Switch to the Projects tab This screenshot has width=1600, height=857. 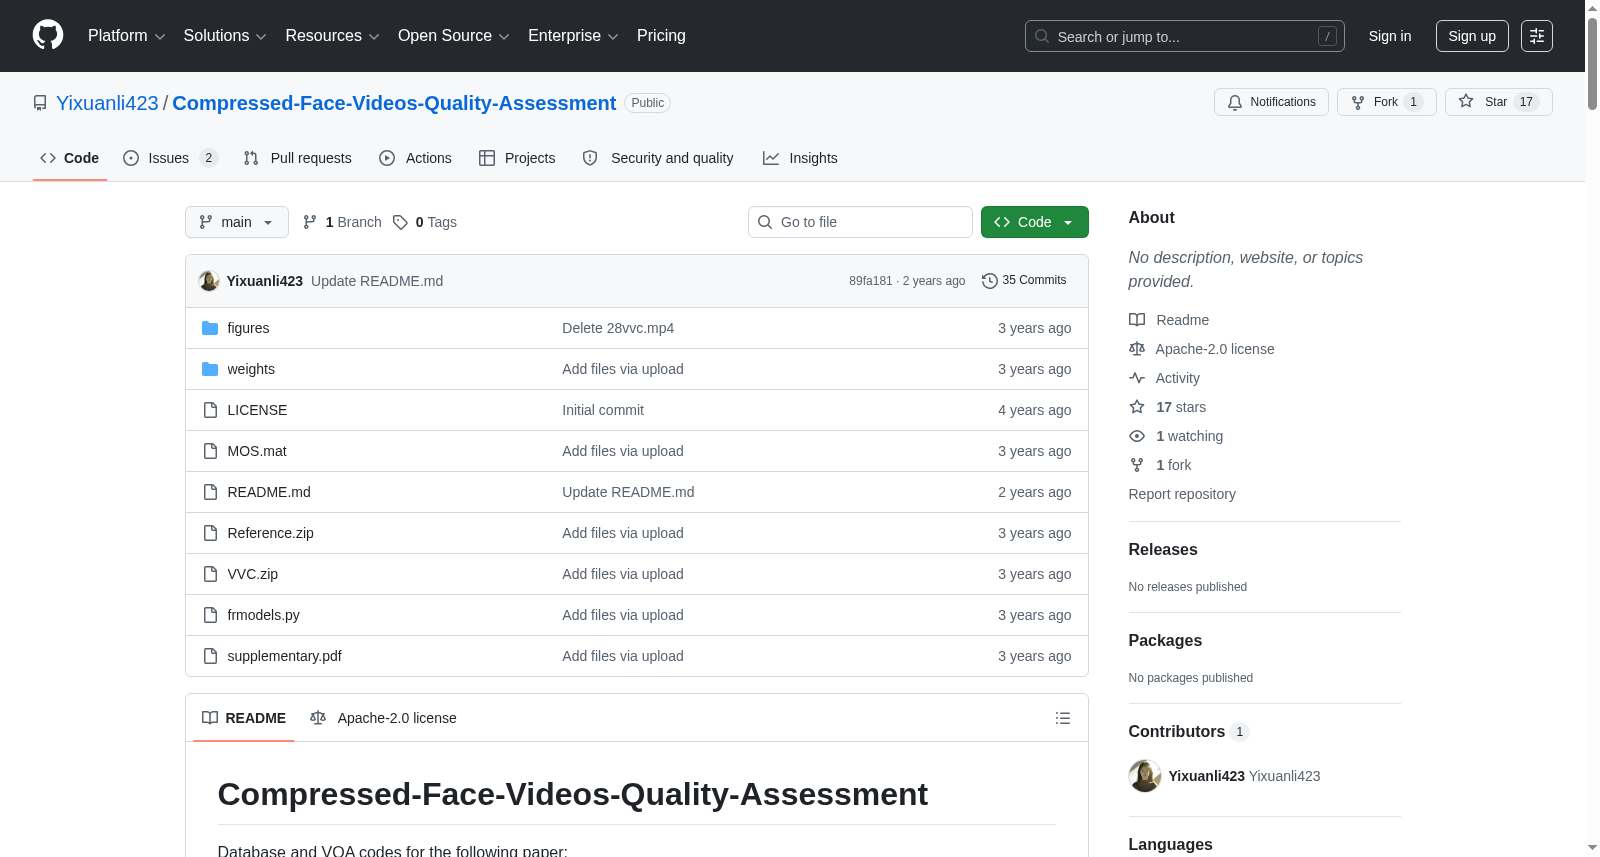(x=517, y=158)
